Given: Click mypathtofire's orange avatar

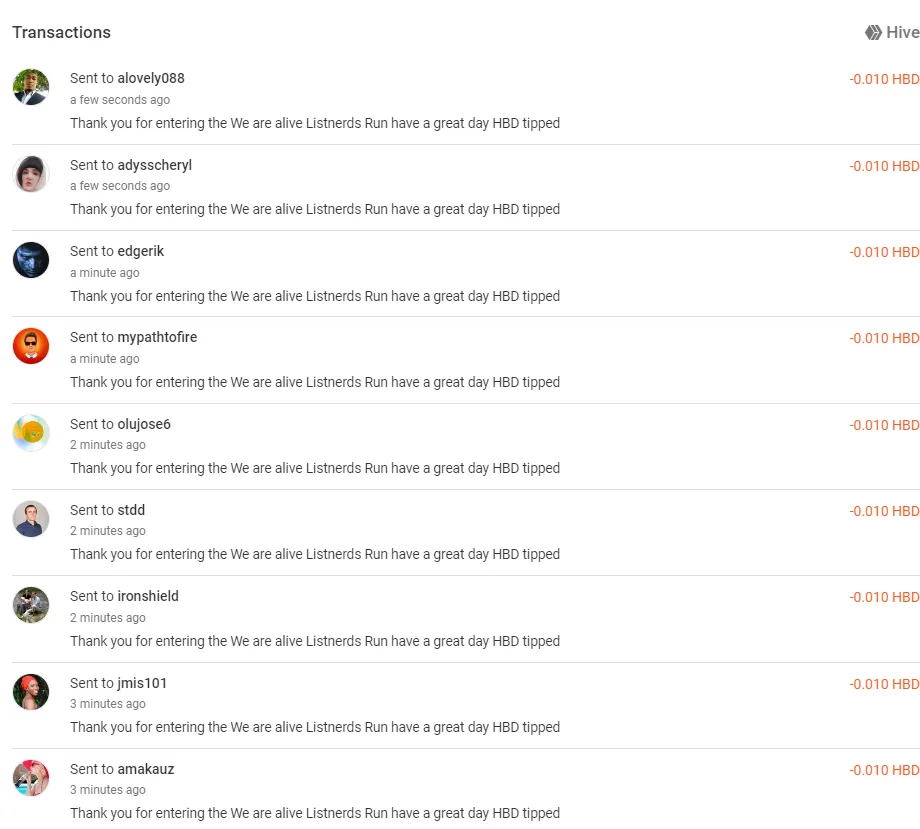Looking at the screenshot, I should [x=31, y=346].
